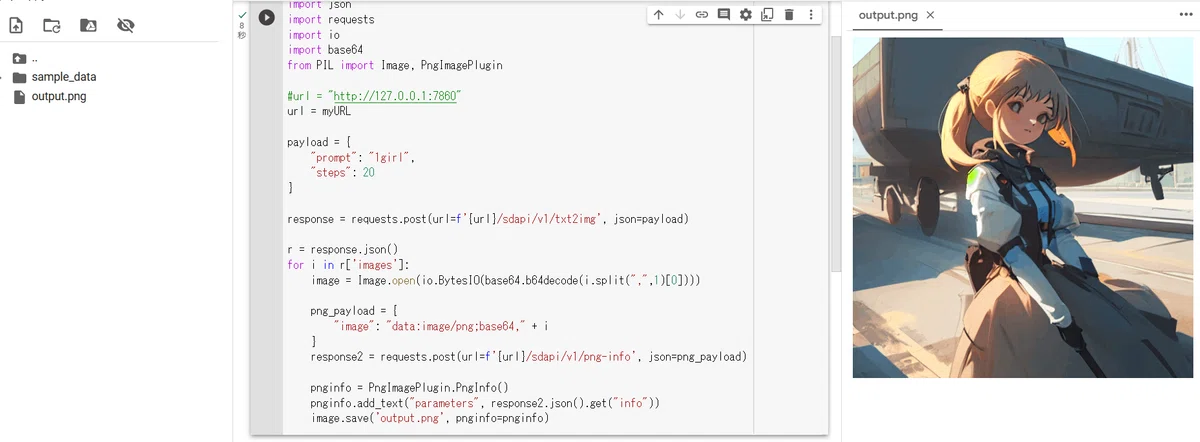1200x442 pixels.
Task: Add a comment to the cell
Action: (724, 14)
